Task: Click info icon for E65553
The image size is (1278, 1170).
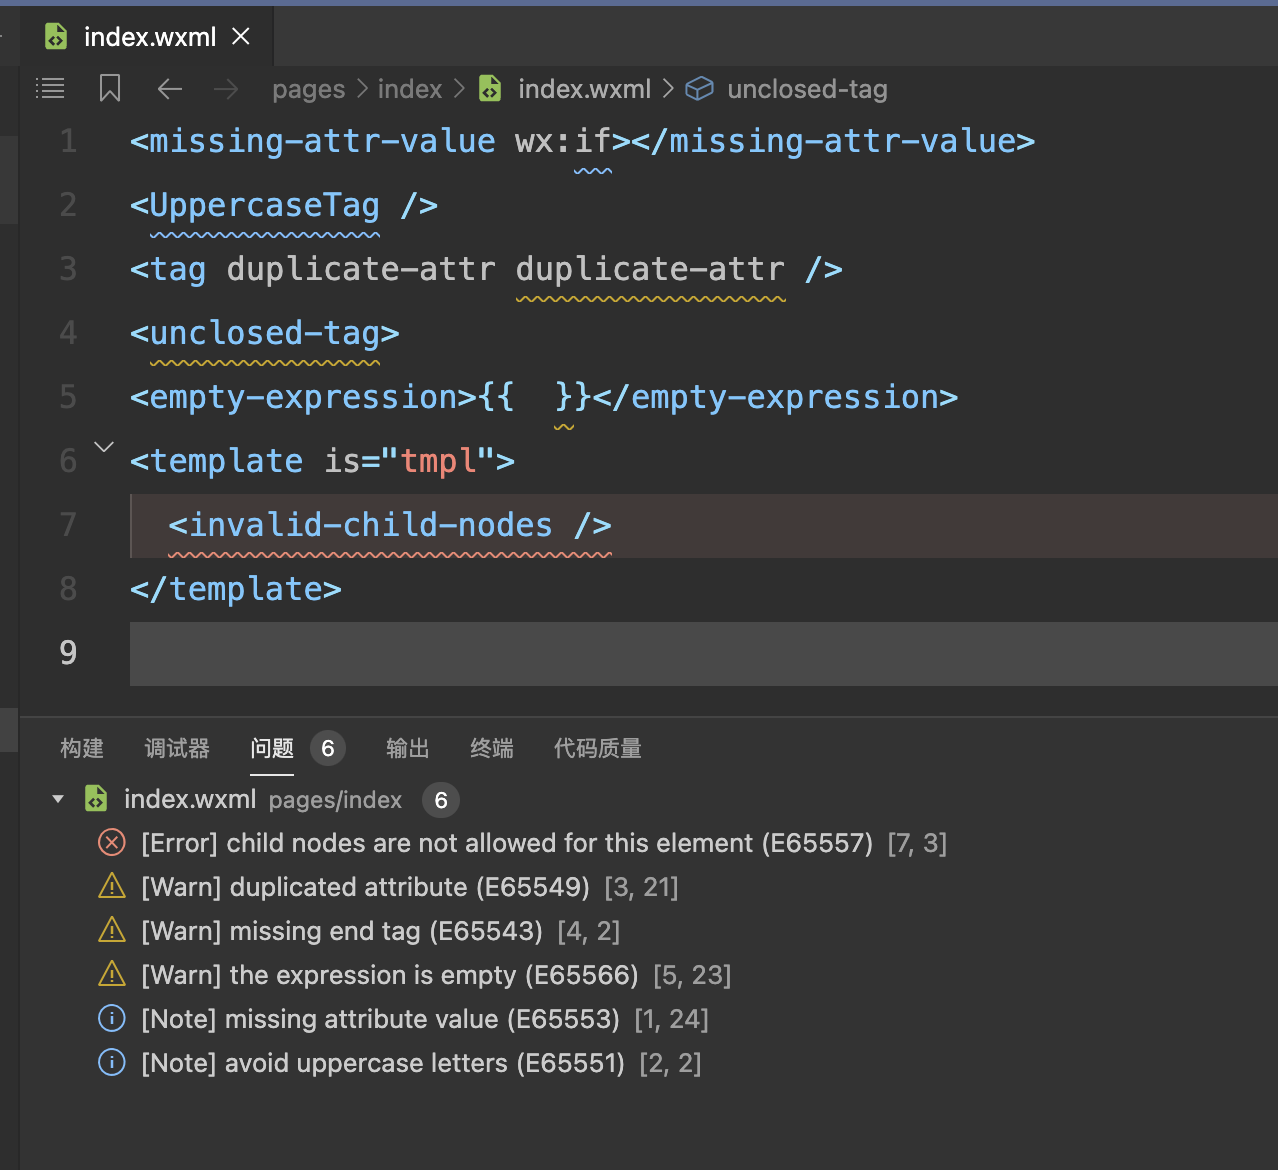Action: (x=112, y=1018)
